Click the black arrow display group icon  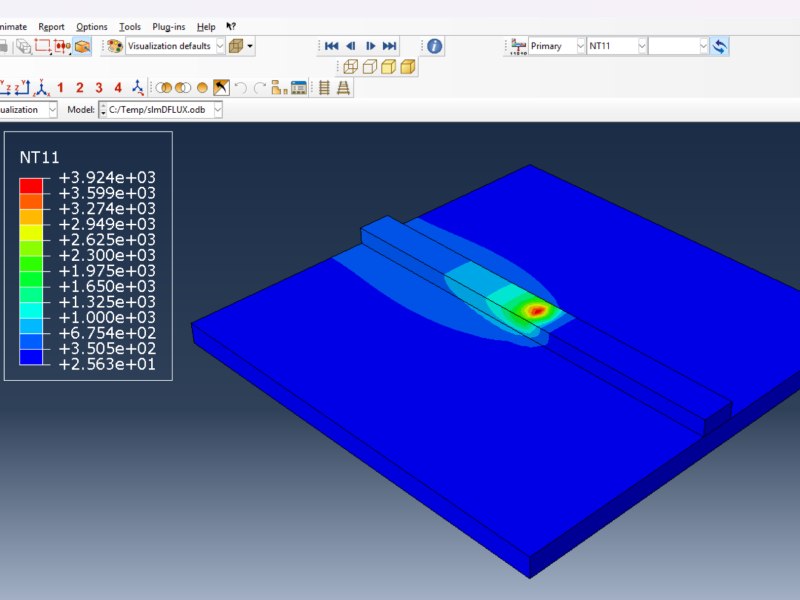coord(221,88)
